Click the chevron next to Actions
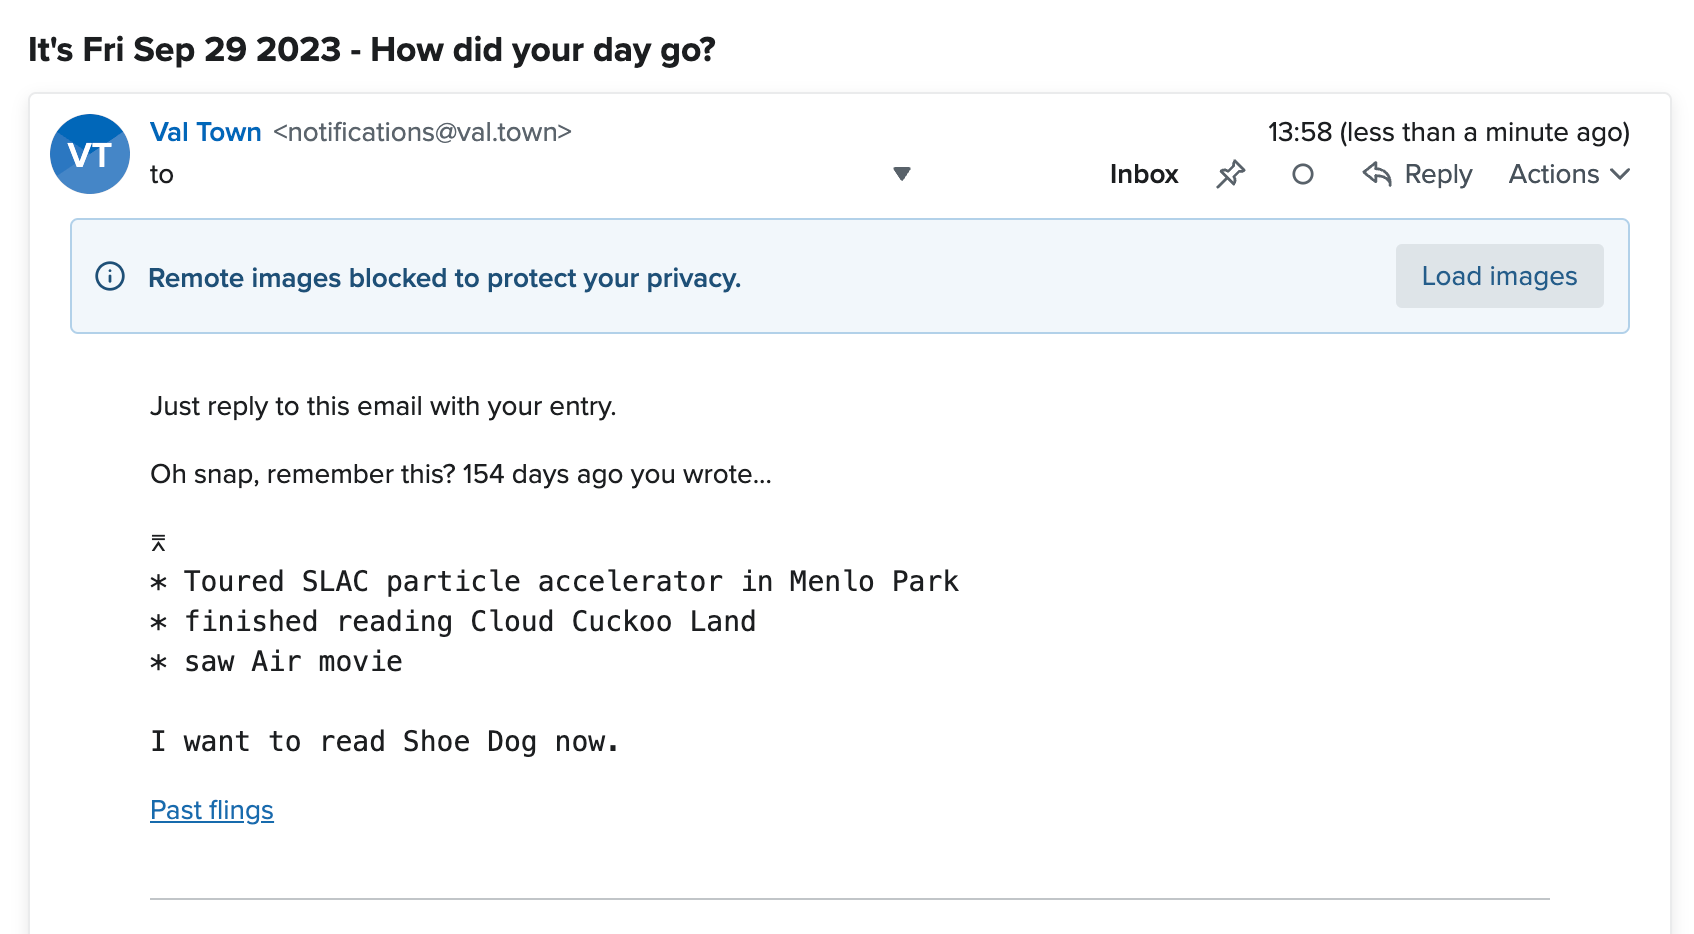1694x934 pixels. coord(1621,175)
